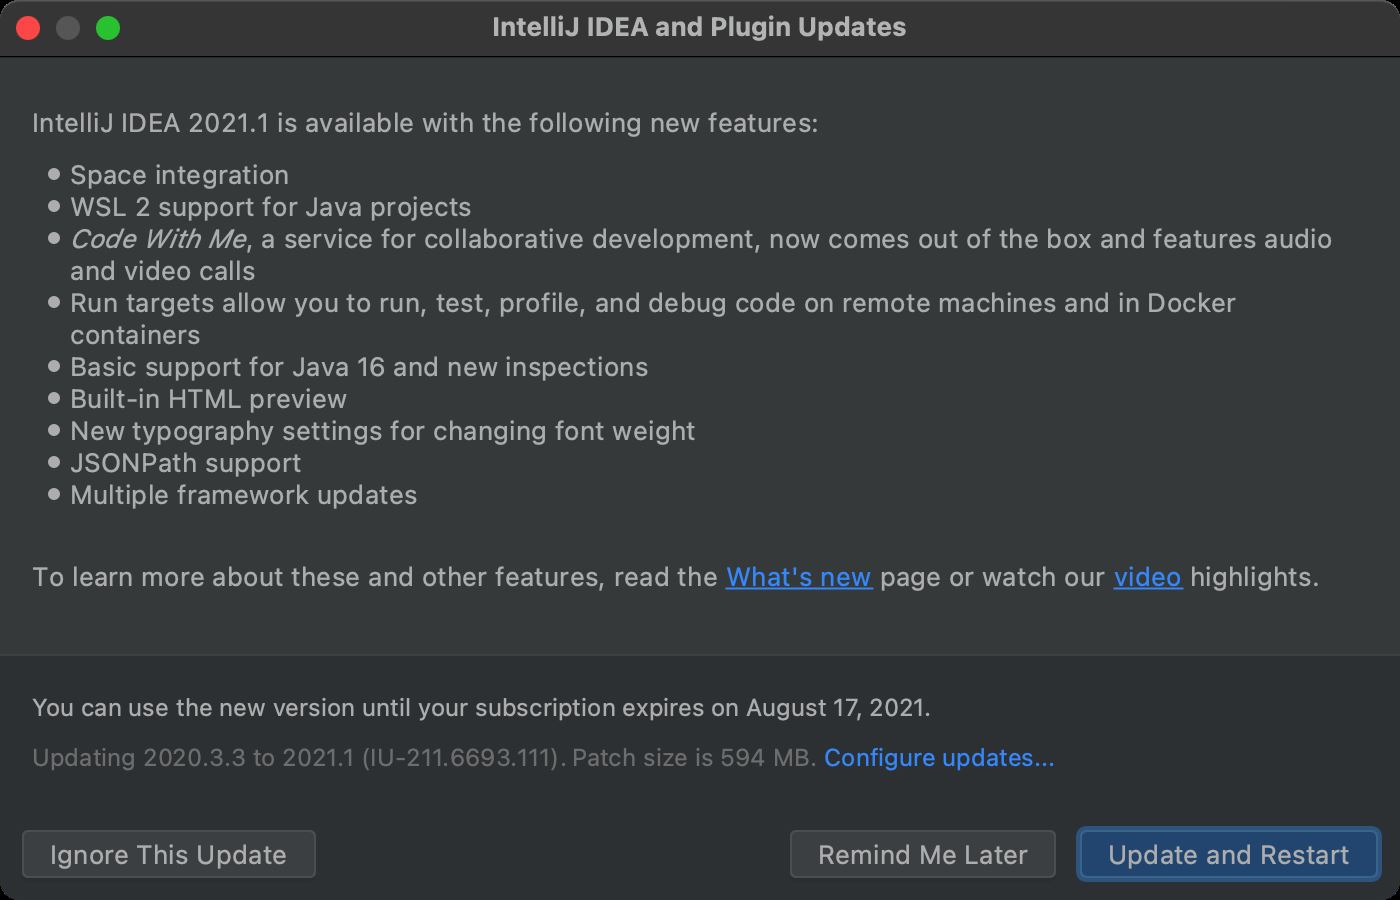Click the Space integration bullet item
This screenshot has width=1400, height=900.
tap(179, 175)
